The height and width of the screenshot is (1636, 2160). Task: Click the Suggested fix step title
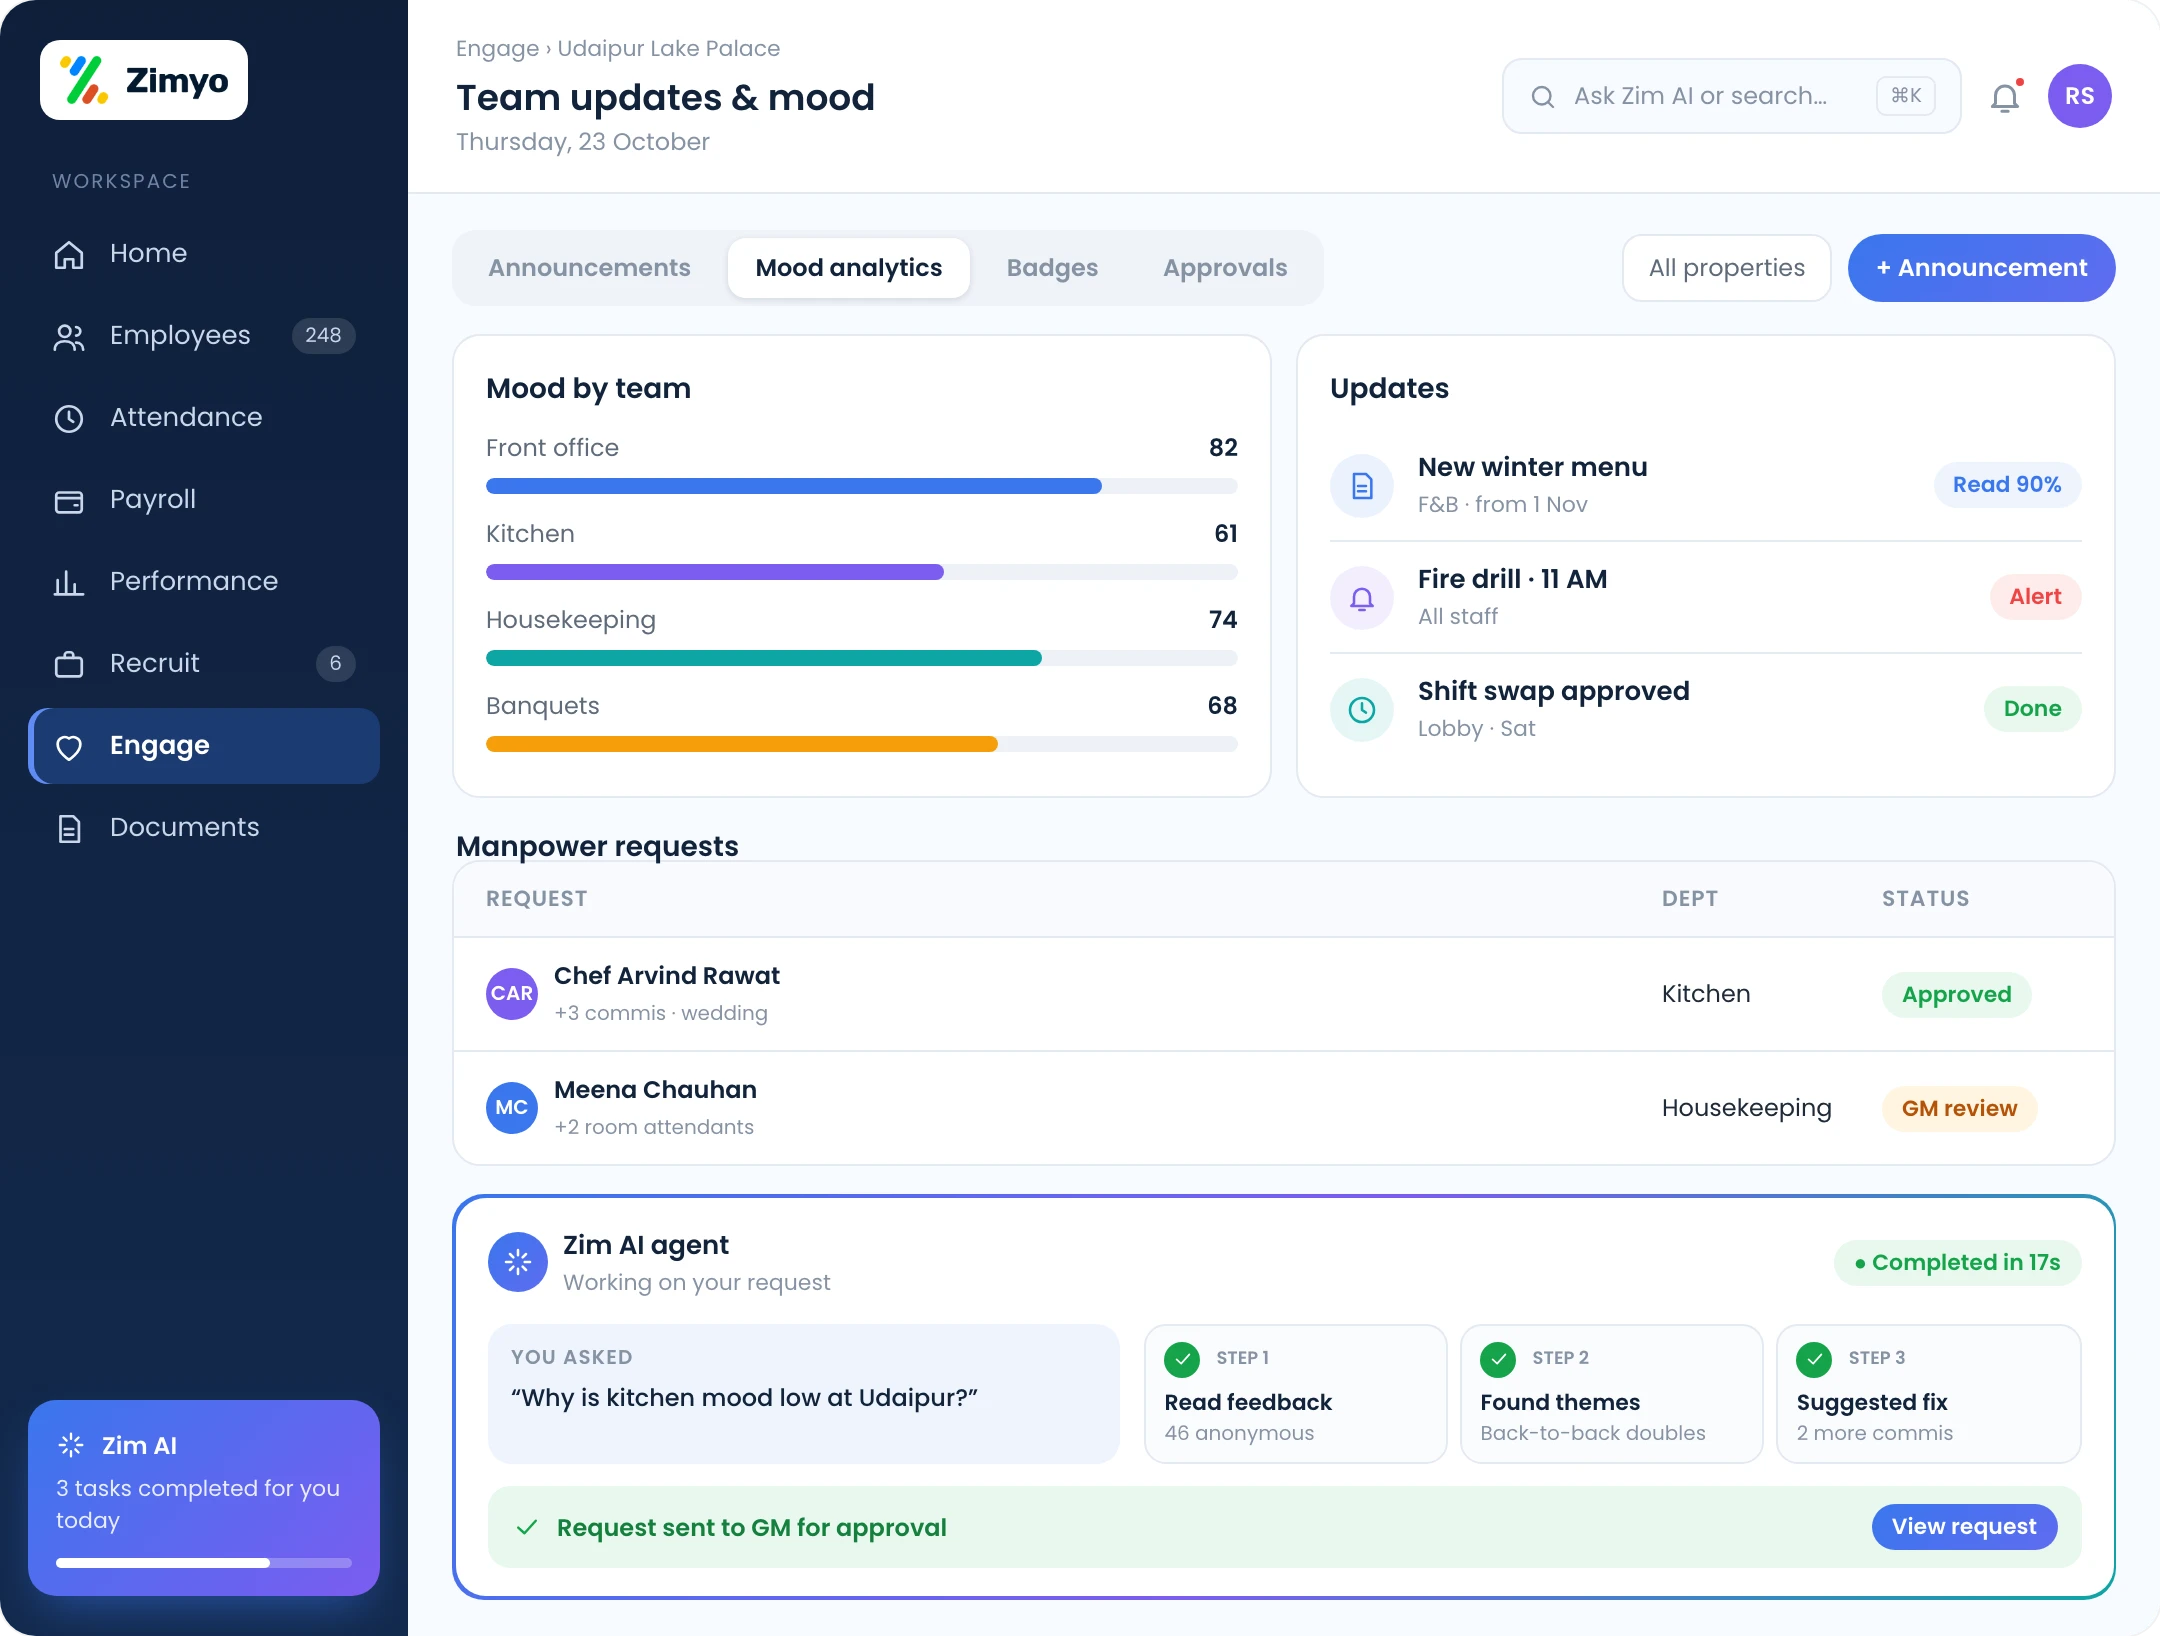pos(1872,1402)
